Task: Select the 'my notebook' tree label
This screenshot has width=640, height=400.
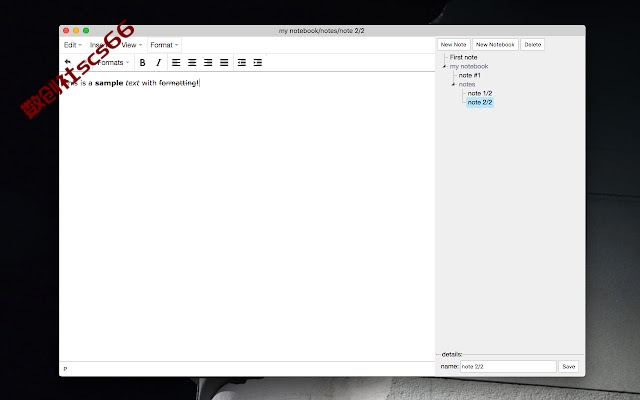Action: coord(469,66)
